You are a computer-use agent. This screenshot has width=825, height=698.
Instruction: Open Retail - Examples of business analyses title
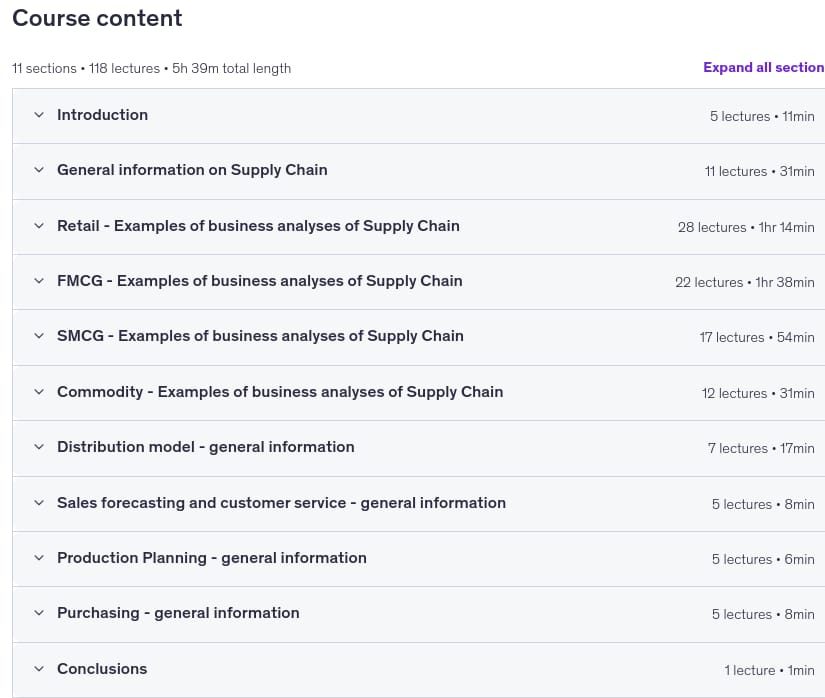point(258,226)
